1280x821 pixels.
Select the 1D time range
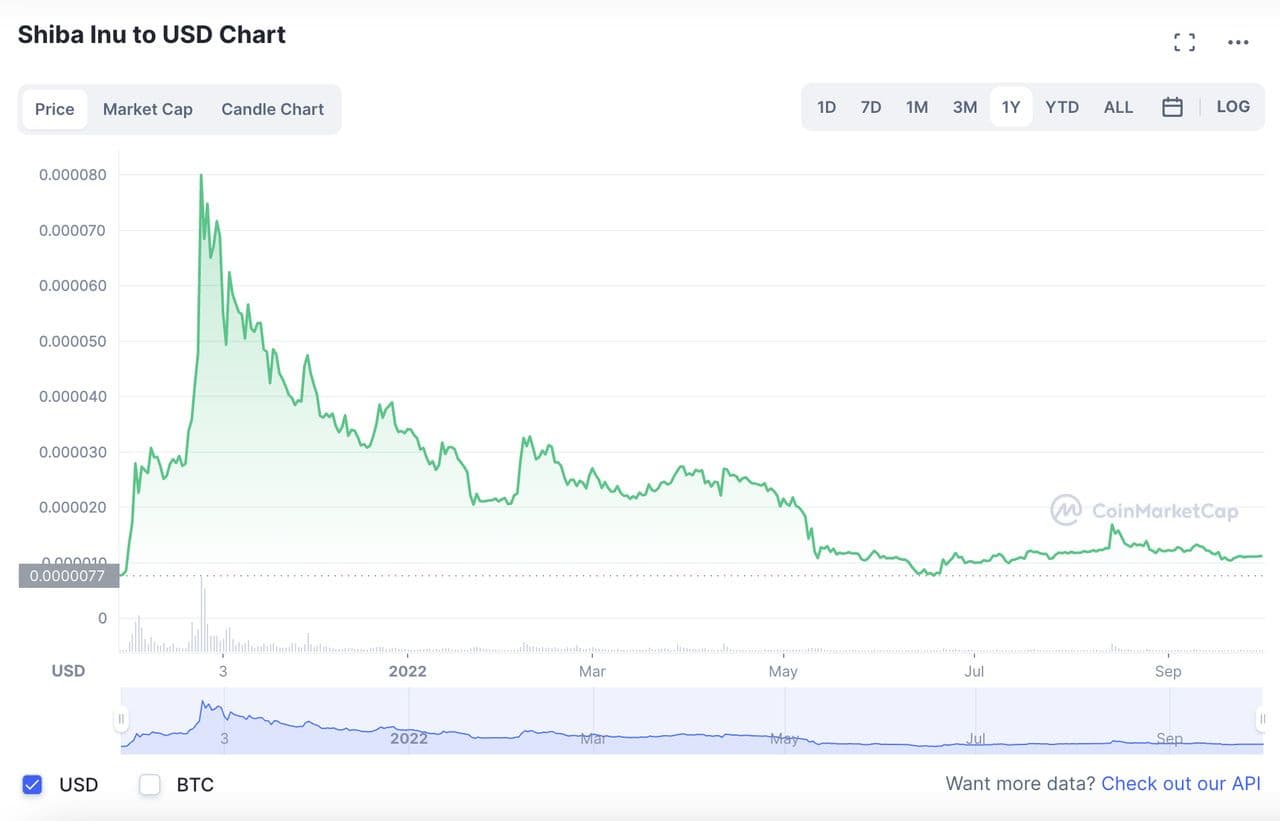826,107
